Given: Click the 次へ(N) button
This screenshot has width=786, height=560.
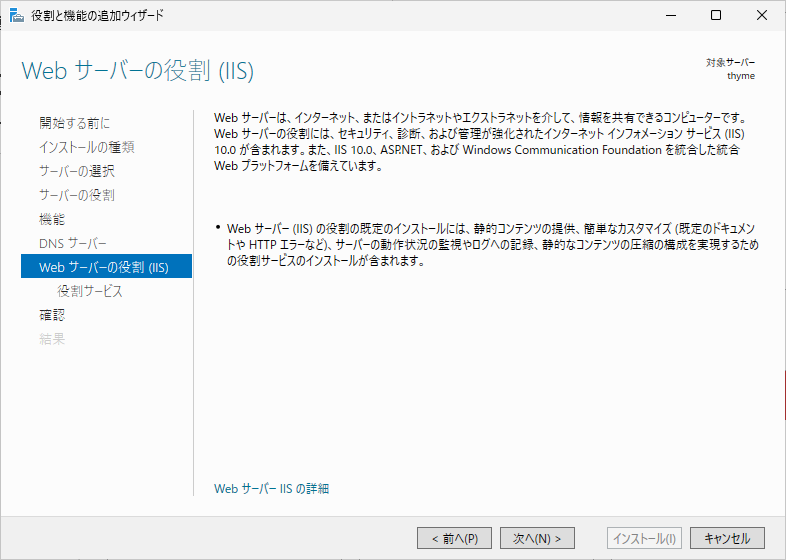Looking at the screenshot, I should point(537,538).
